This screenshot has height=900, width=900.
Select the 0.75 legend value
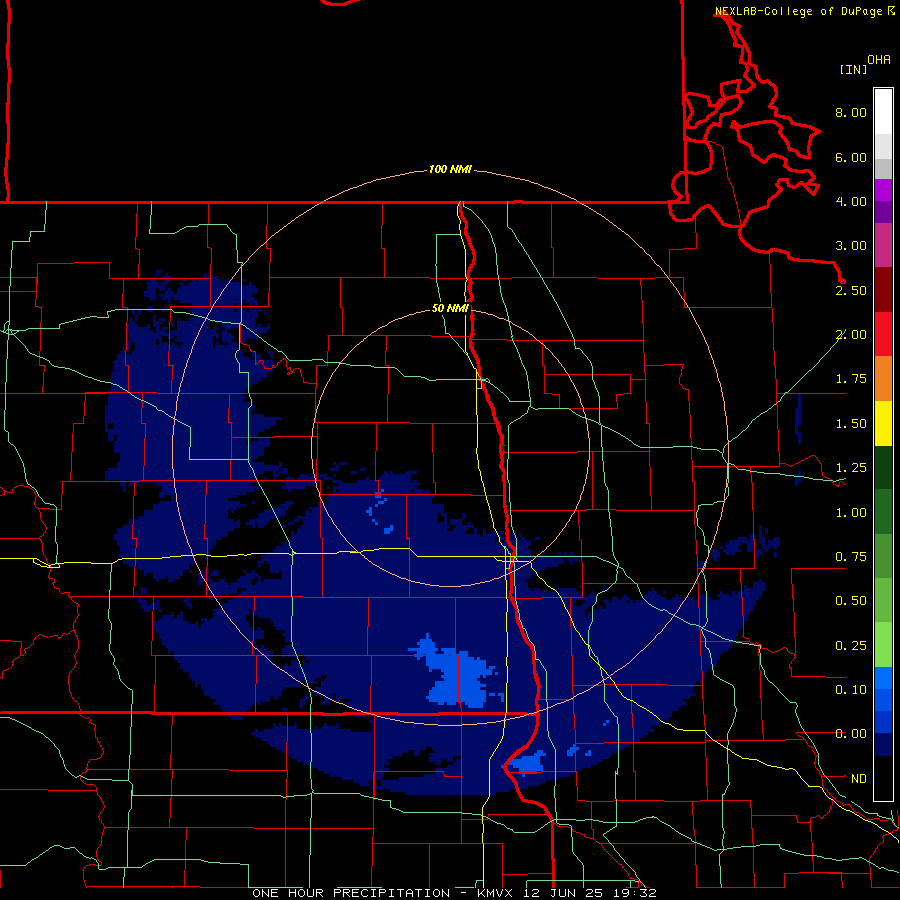851,557
